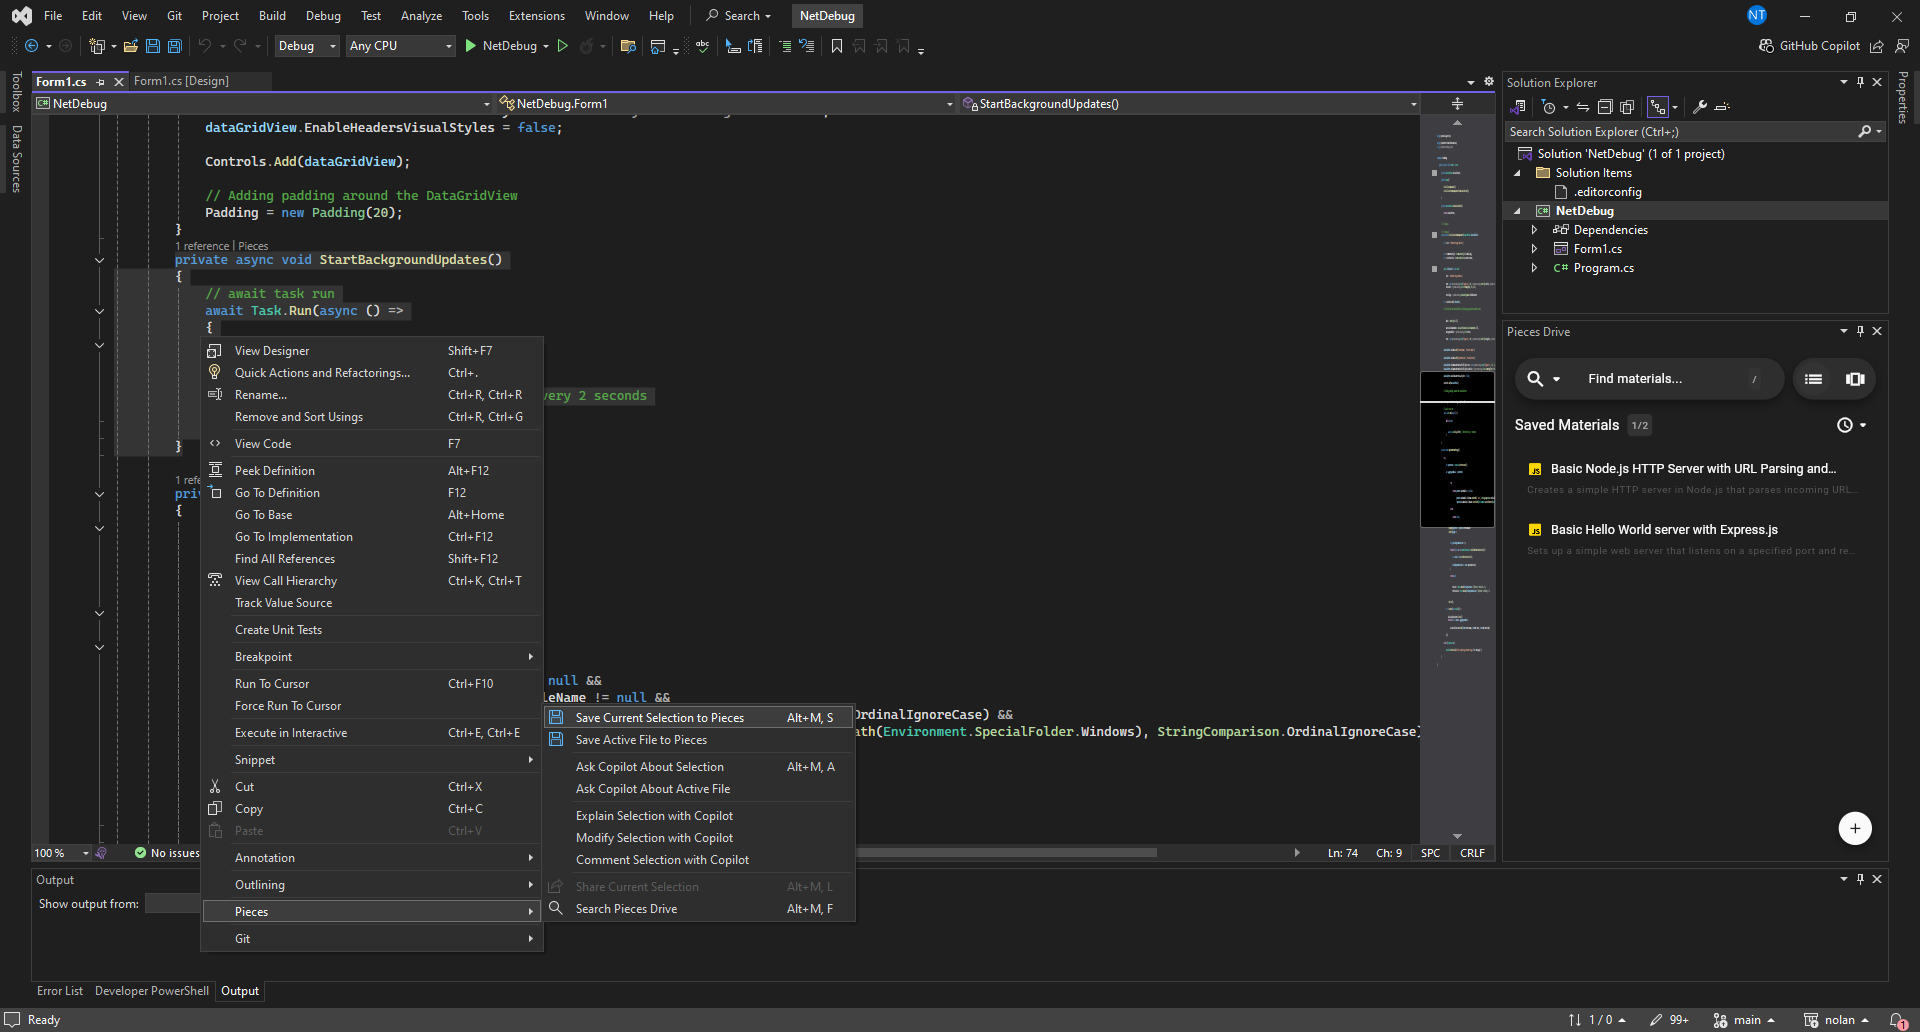Open the Toolbox side tab
Viewport: 1920px width, 1032px height.
(16, 91)
